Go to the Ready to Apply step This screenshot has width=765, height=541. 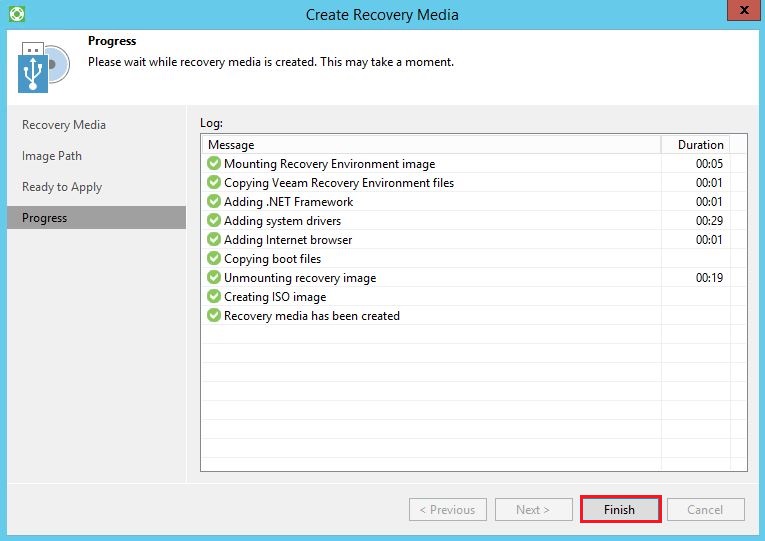coord(62,187)
